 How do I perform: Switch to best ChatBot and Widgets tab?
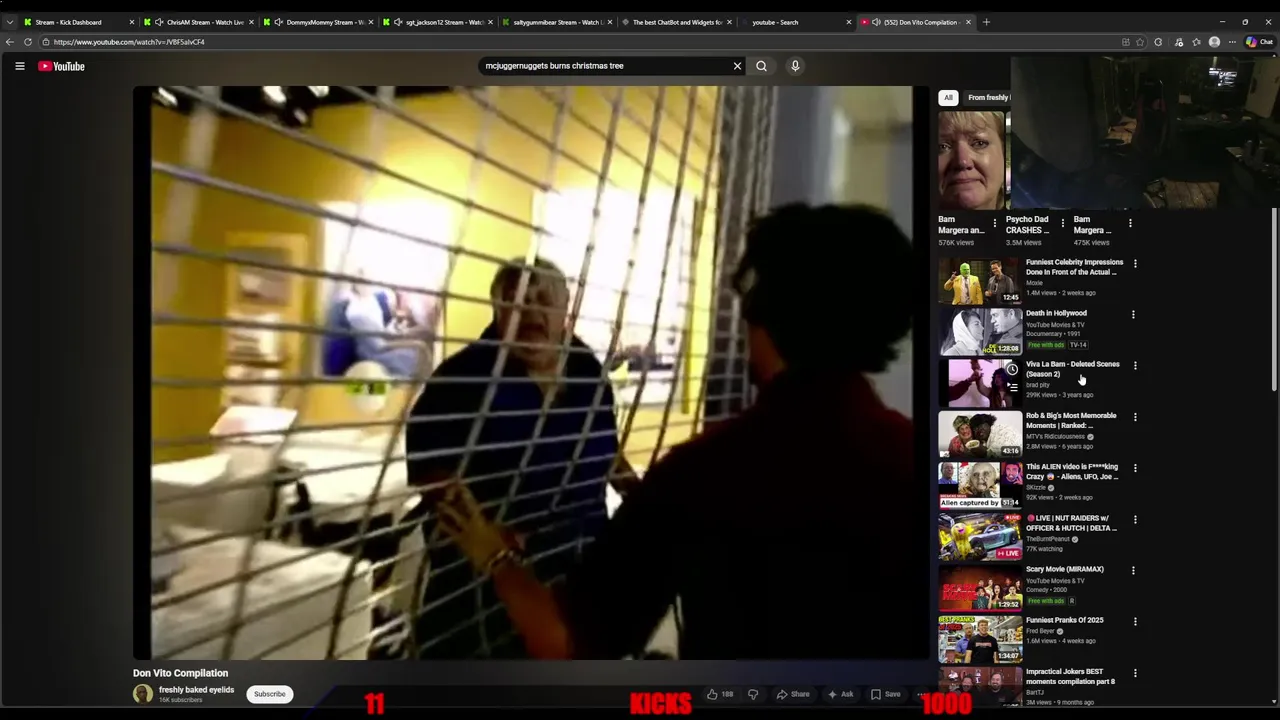677,22
